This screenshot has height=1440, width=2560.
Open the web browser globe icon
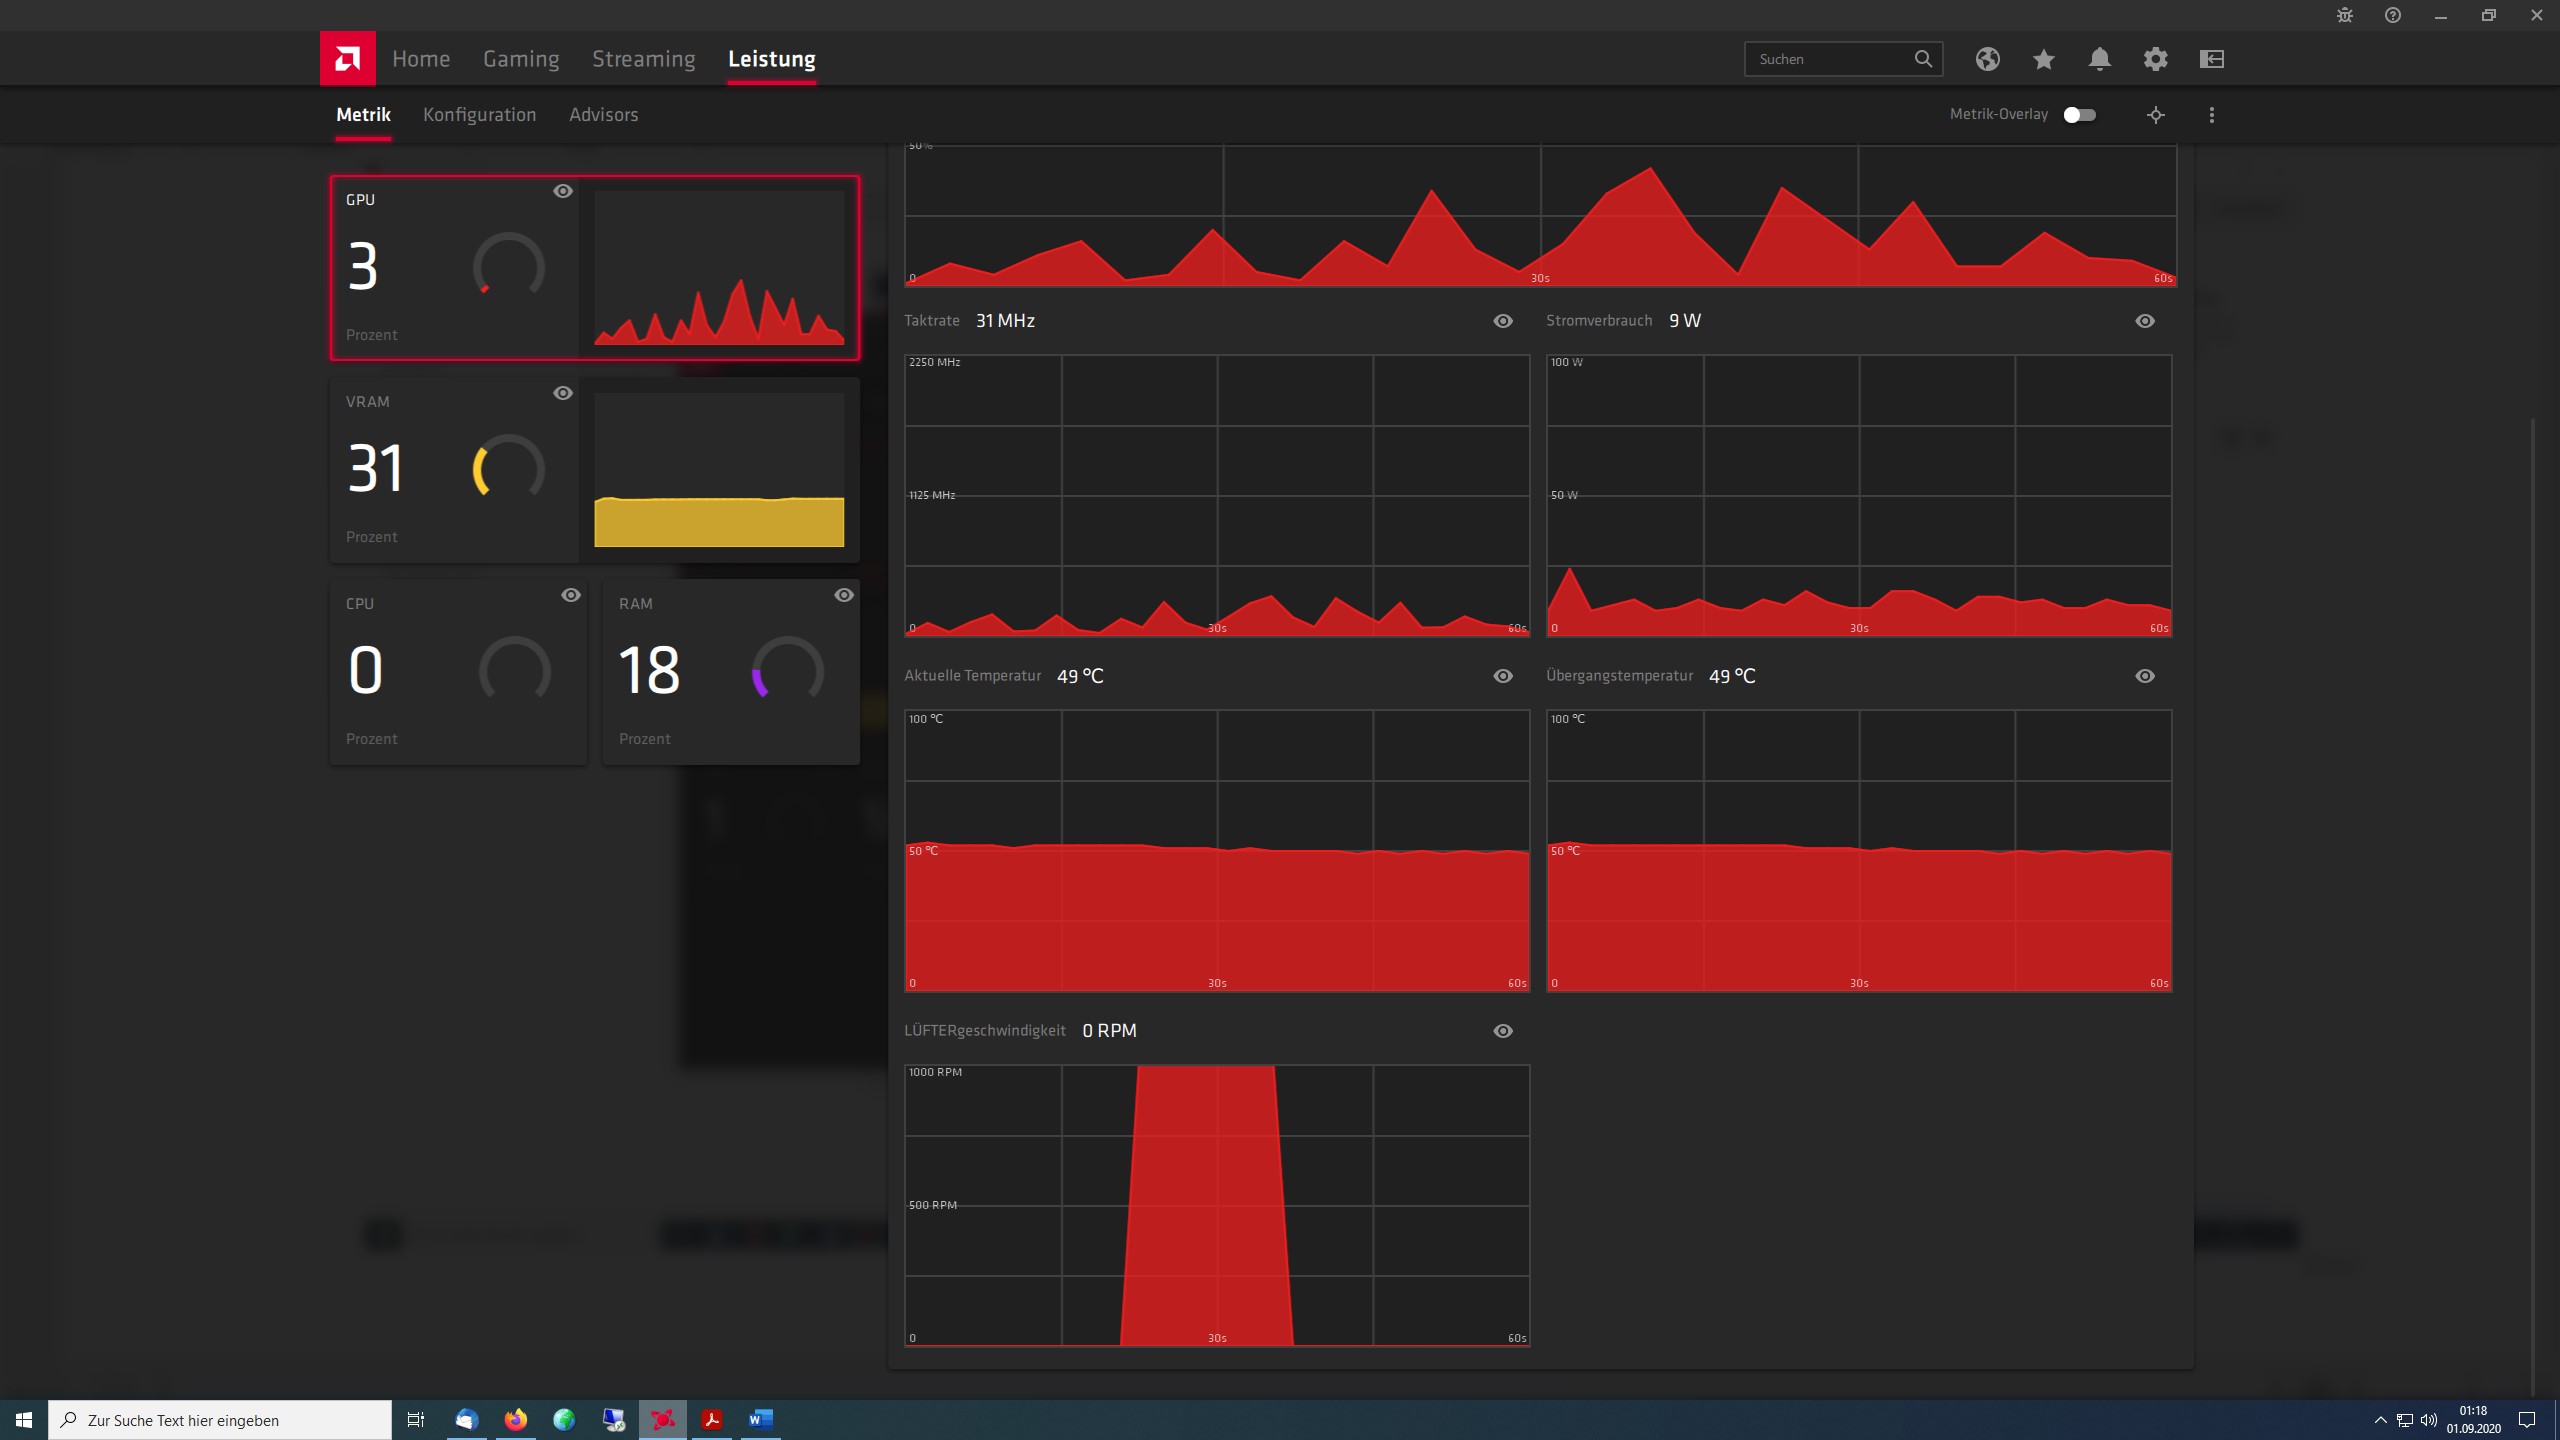point(1987,59)
